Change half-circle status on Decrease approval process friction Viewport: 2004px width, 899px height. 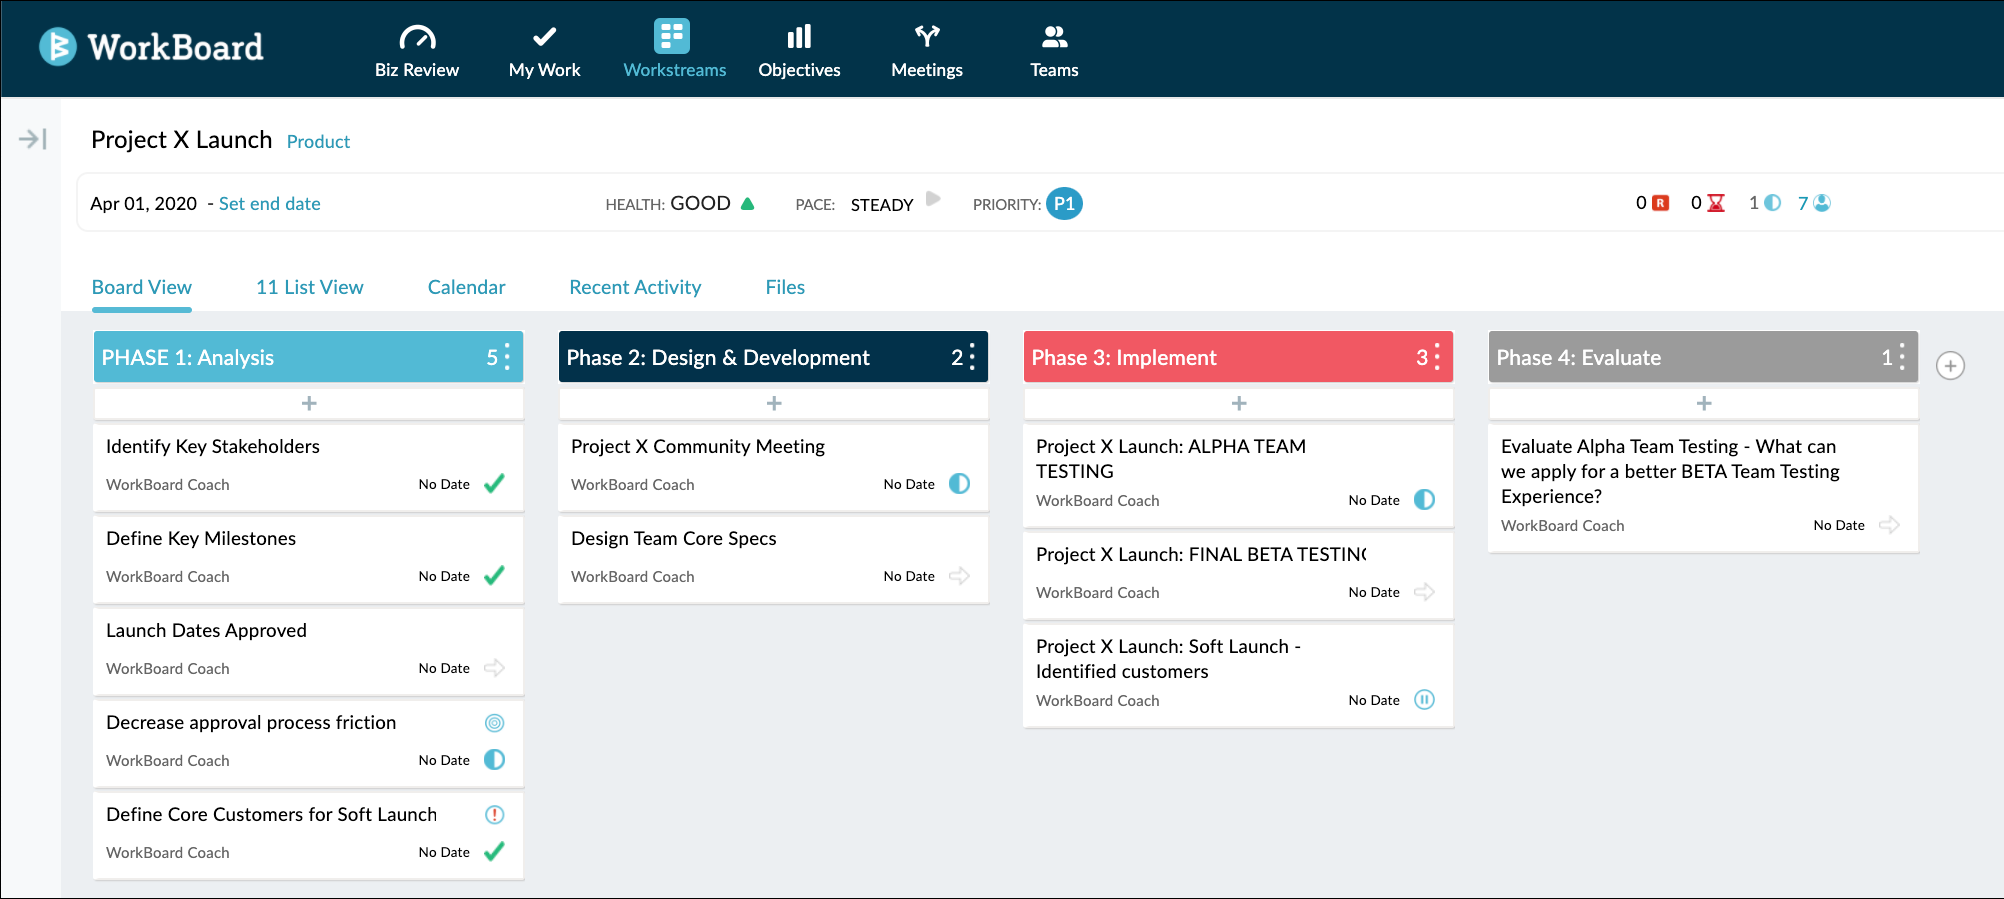[x=494, y=760]
